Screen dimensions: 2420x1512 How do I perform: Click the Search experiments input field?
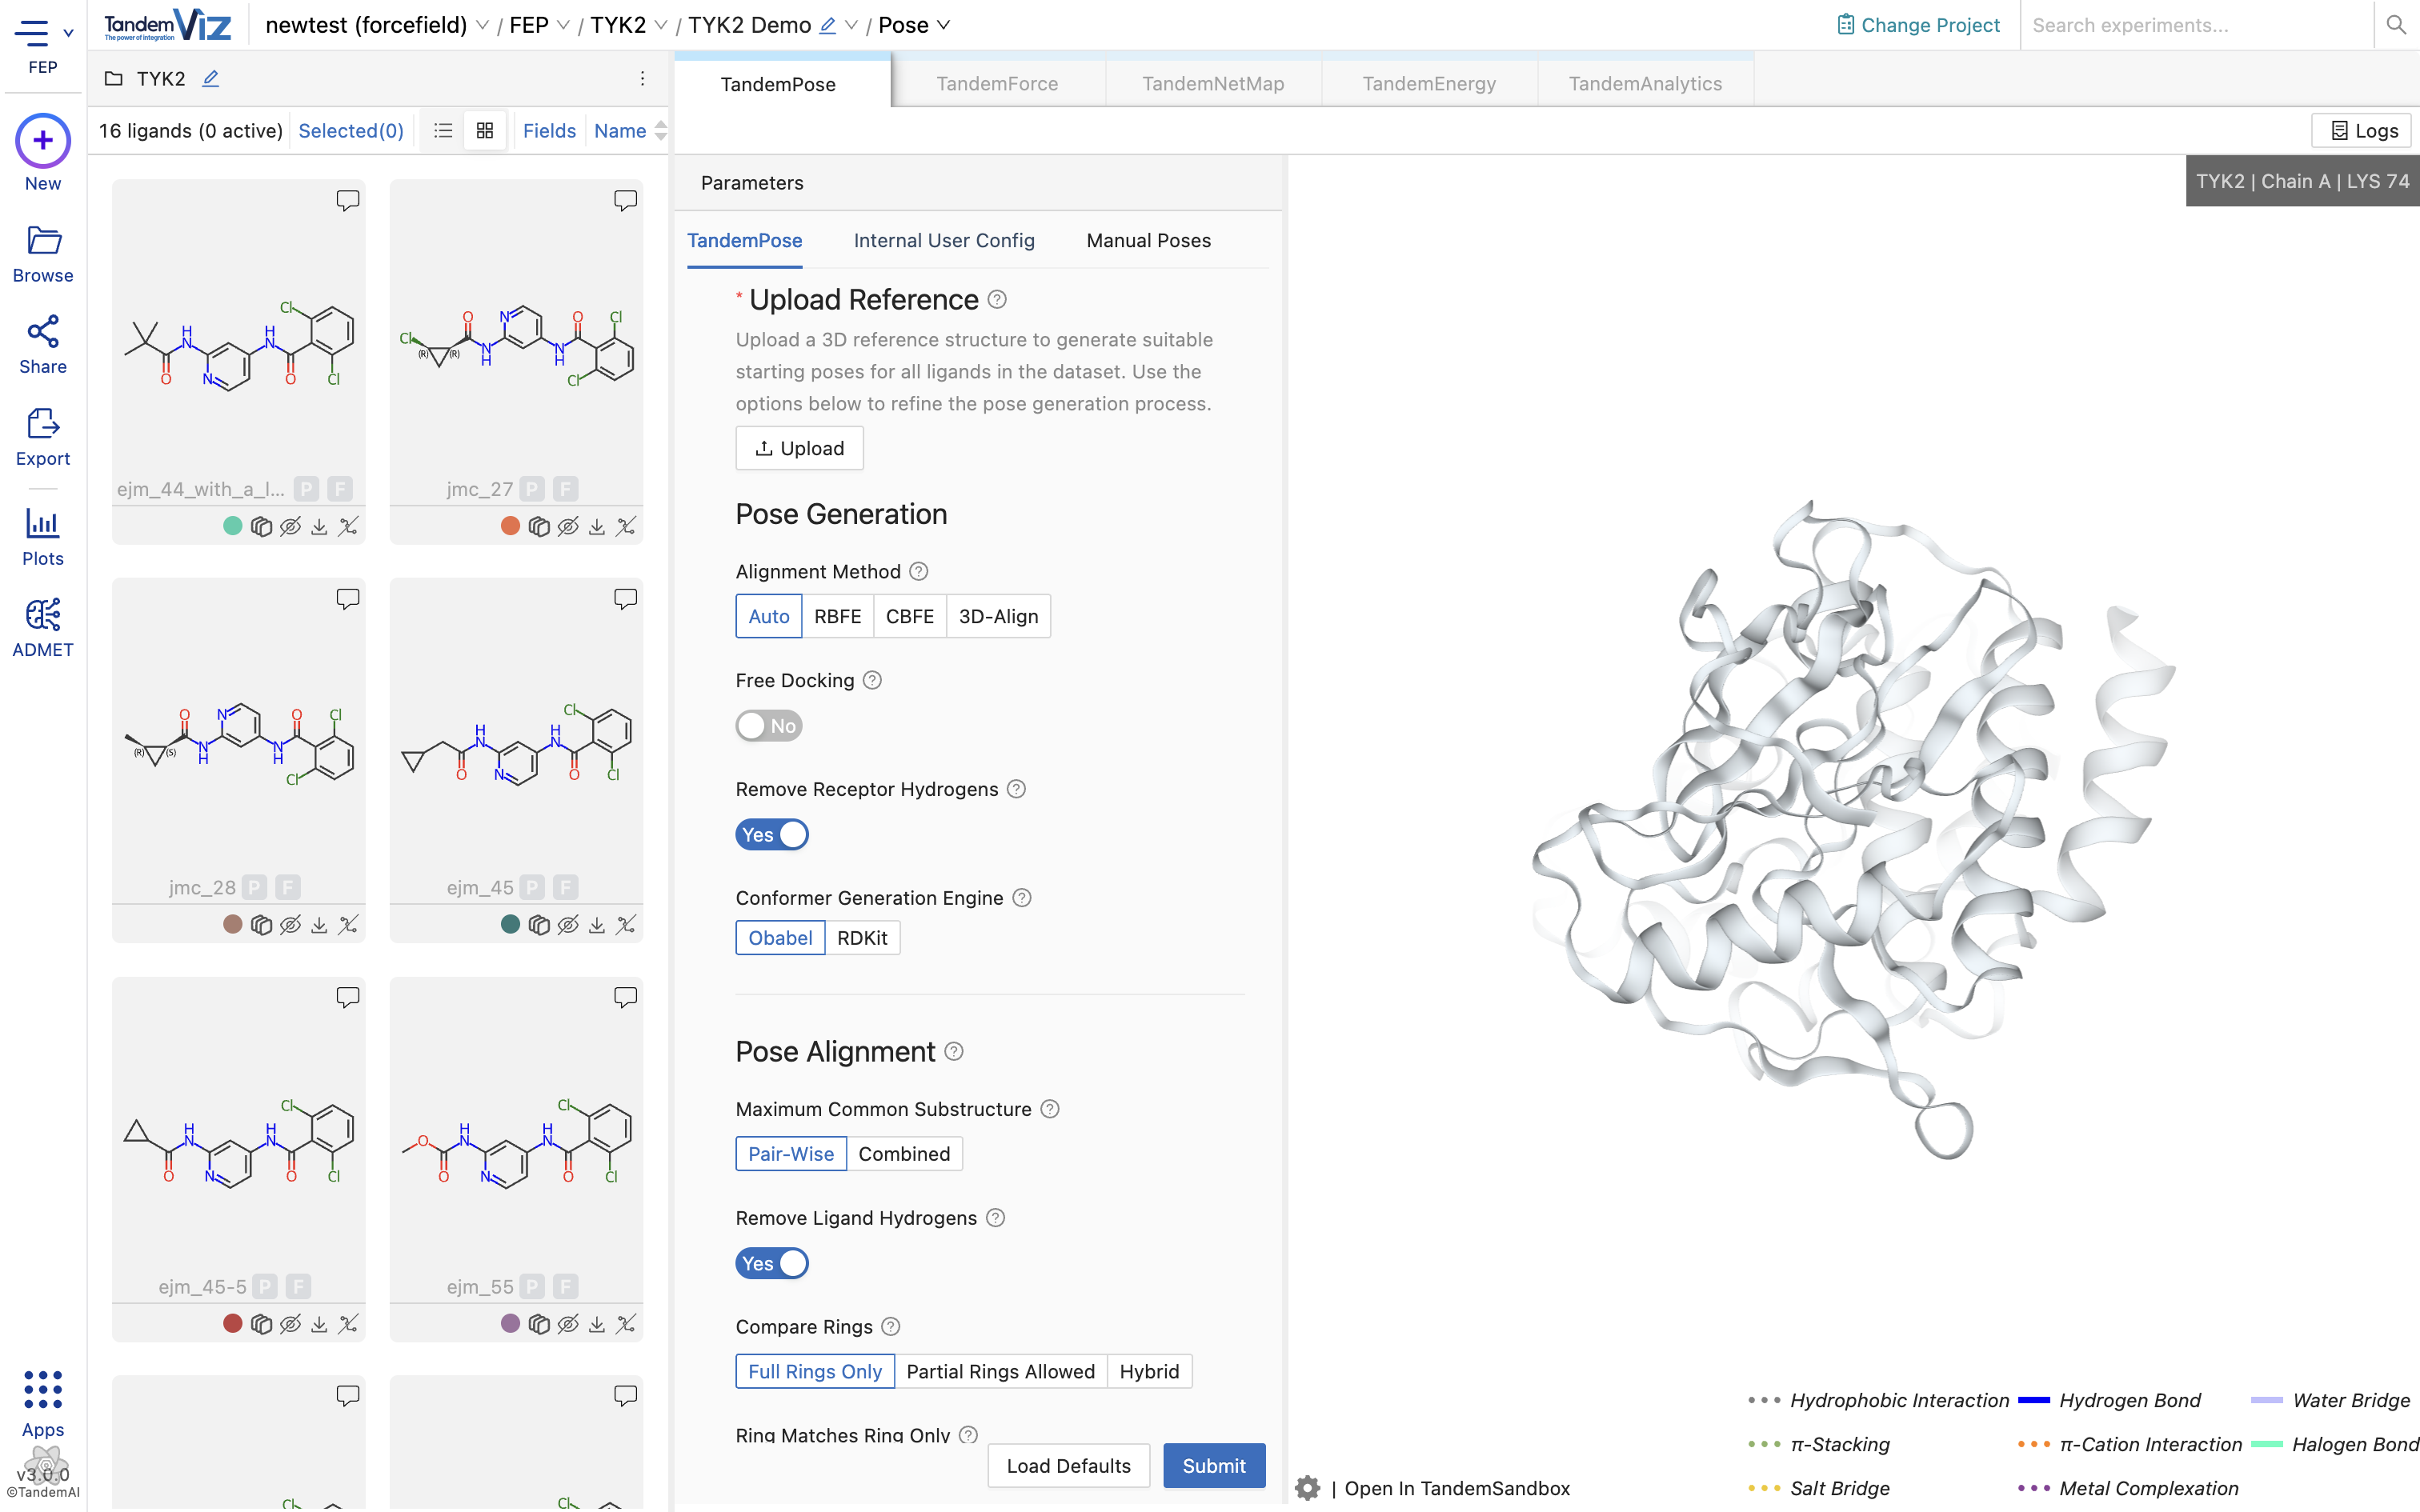[x=2195, y=25]
